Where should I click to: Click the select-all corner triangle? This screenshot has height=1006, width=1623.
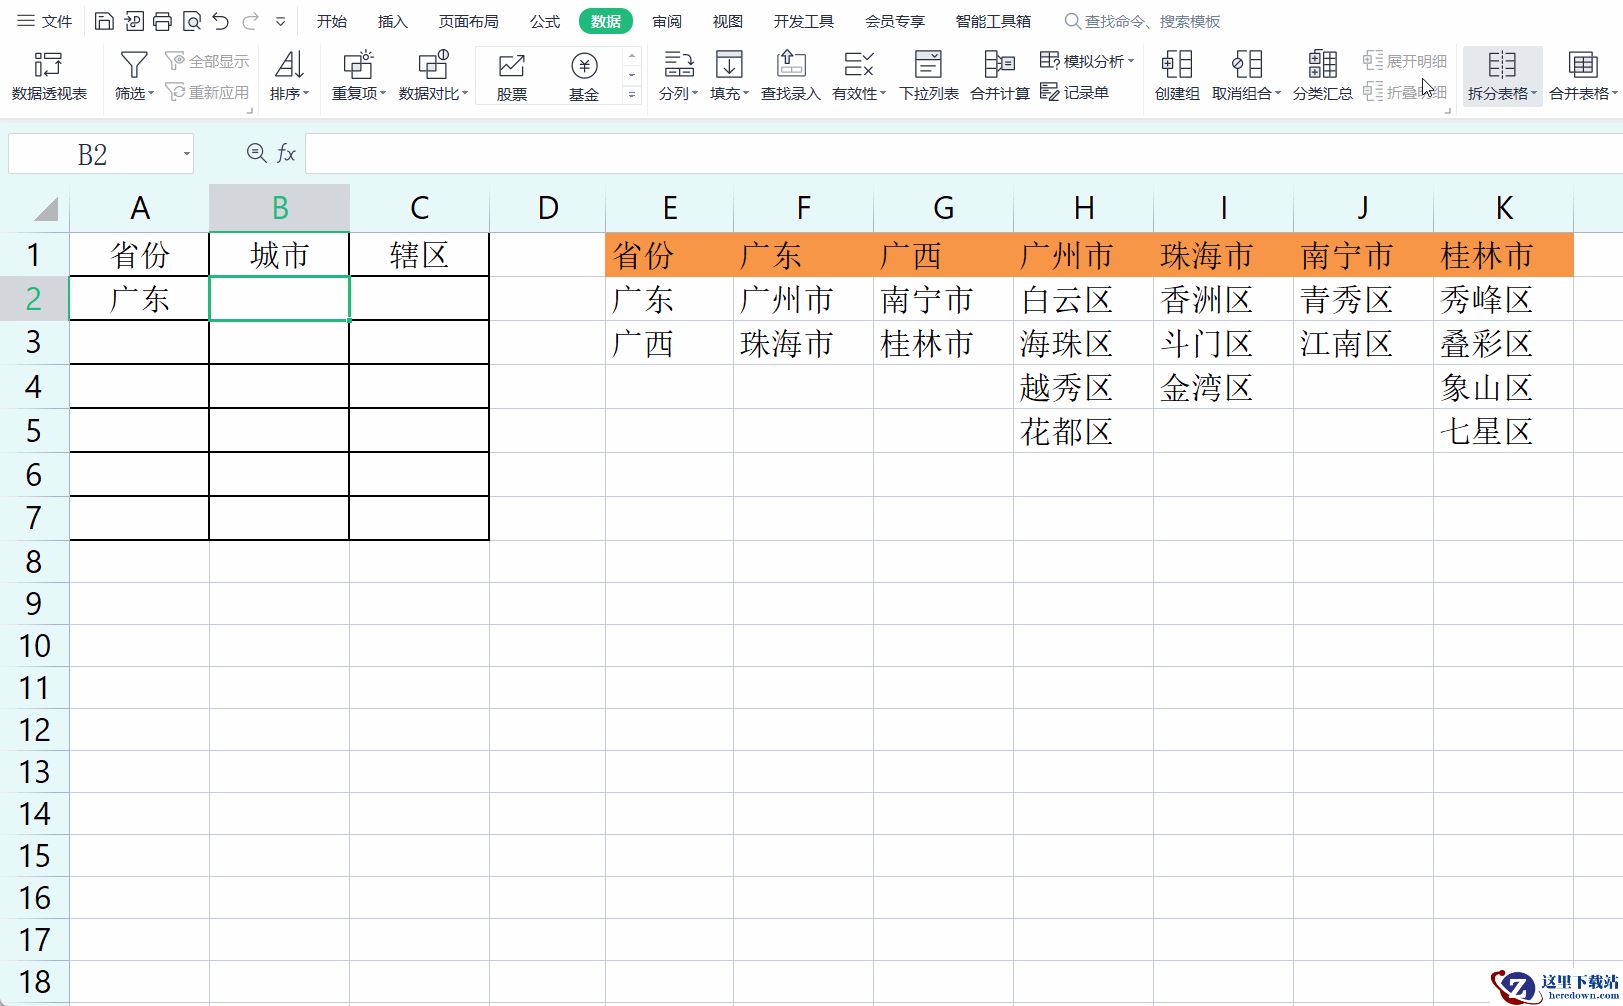point(45,208)
